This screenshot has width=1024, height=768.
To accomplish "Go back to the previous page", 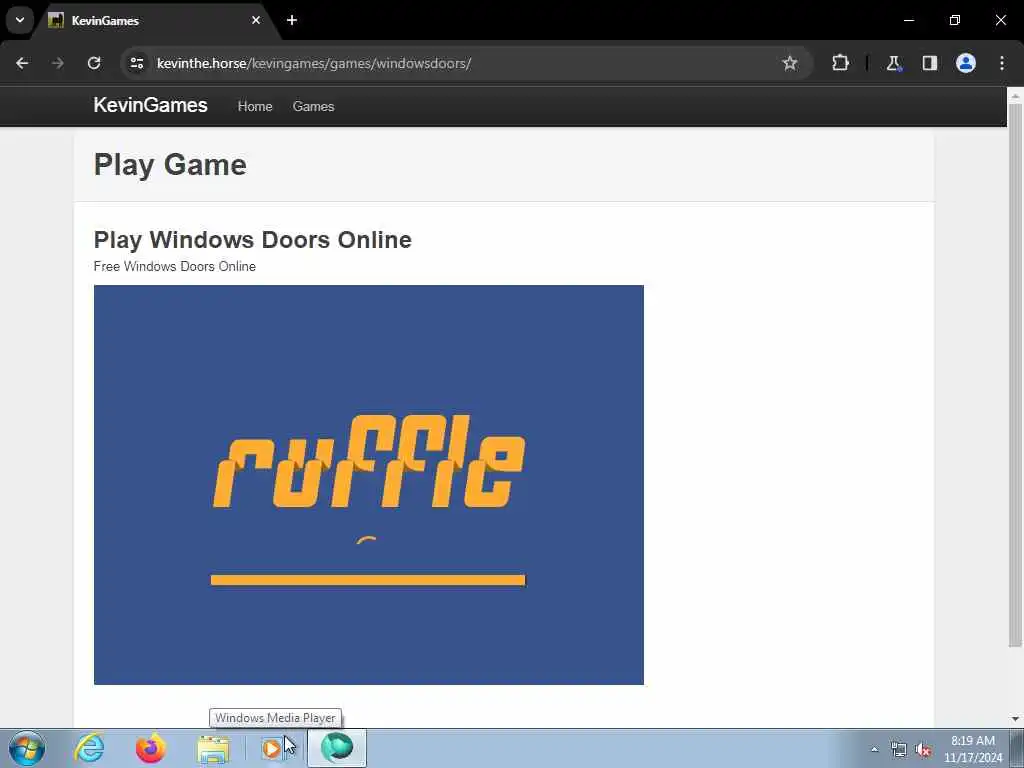I will pyautogui.click(x=22, y=63).
